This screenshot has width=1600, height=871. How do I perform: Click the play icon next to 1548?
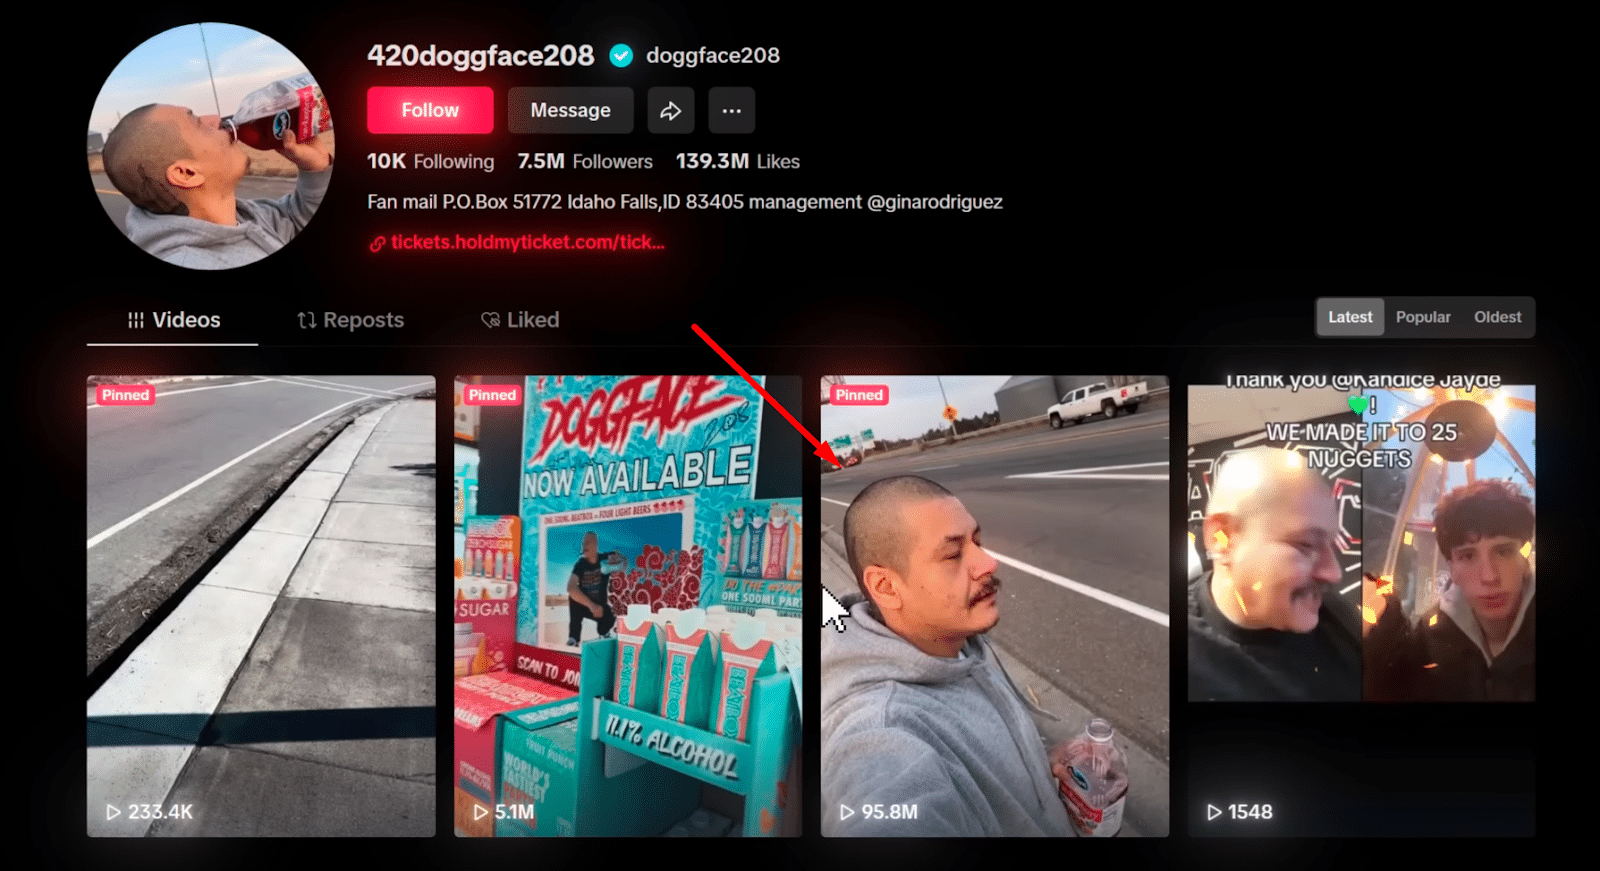tap(1214, 812)
